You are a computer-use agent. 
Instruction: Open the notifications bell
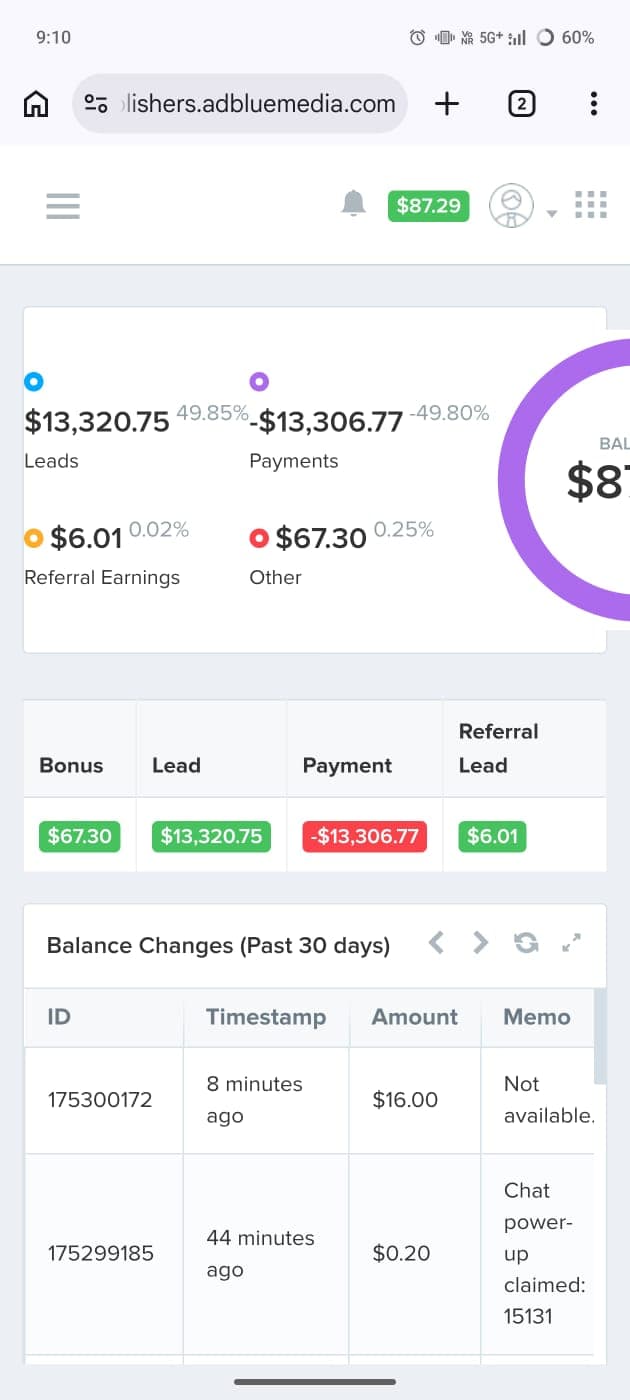pos(353,204)
